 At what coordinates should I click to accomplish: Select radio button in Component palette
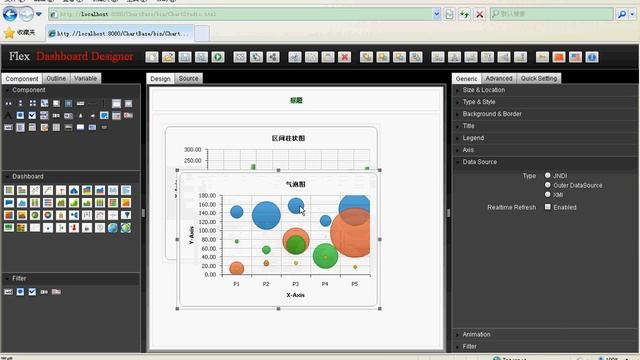pos(20,116)
